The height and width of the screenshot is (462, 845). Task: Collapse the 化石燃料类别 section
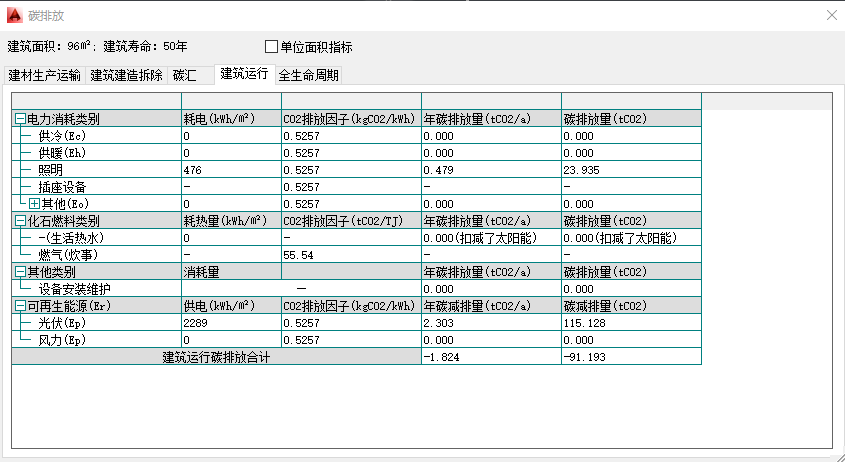tap(20, 221)
